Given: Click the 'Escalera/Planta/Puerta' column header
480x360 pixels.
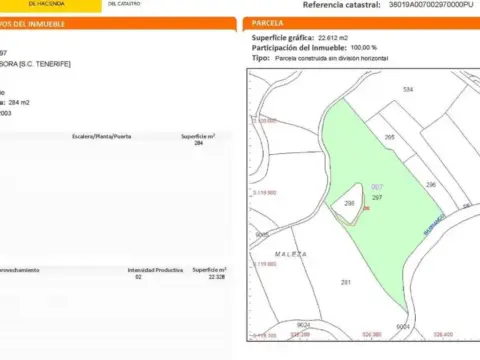Looking at the screenshot, I should pos(102,136).
